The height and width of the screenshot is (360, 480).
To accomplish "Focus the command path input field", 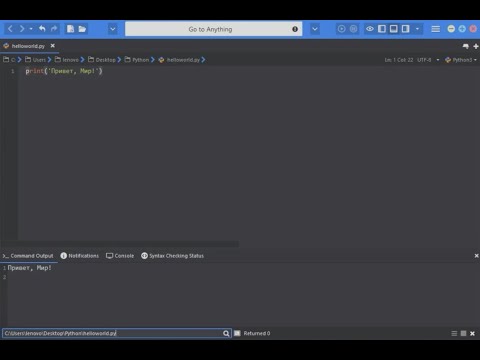I will click(x=117, y=333).
